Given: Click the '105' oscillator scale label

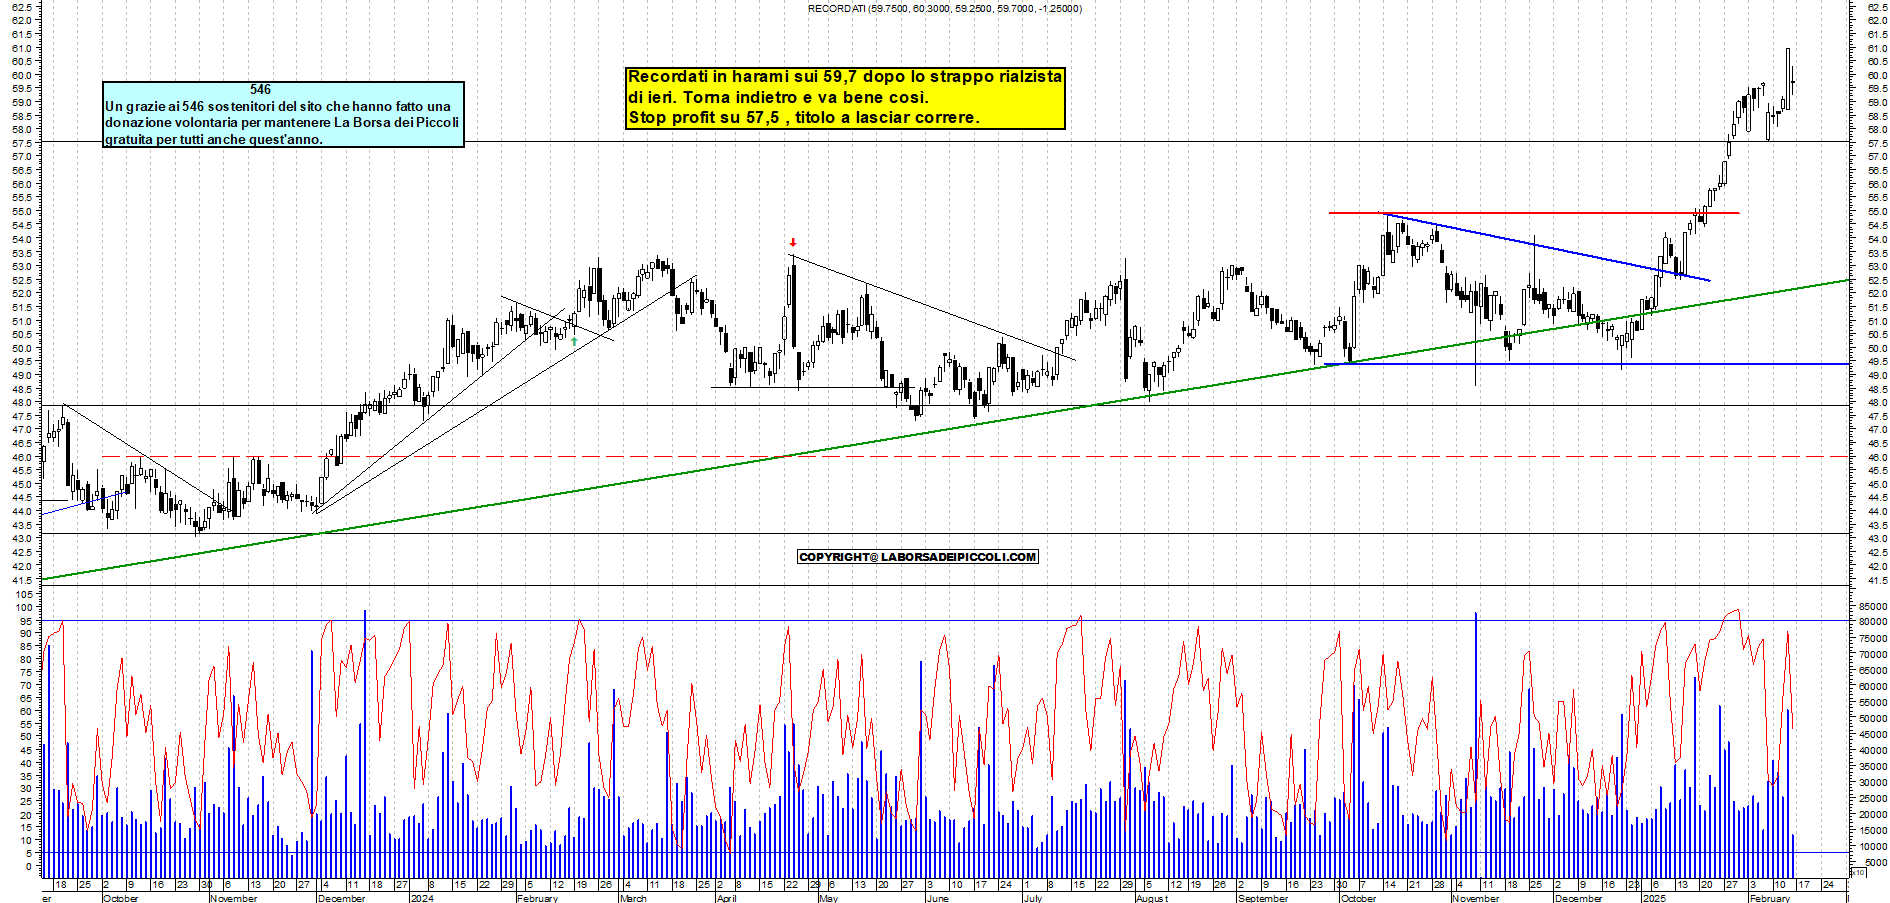Looking at the screenshot, I should 24,594.
